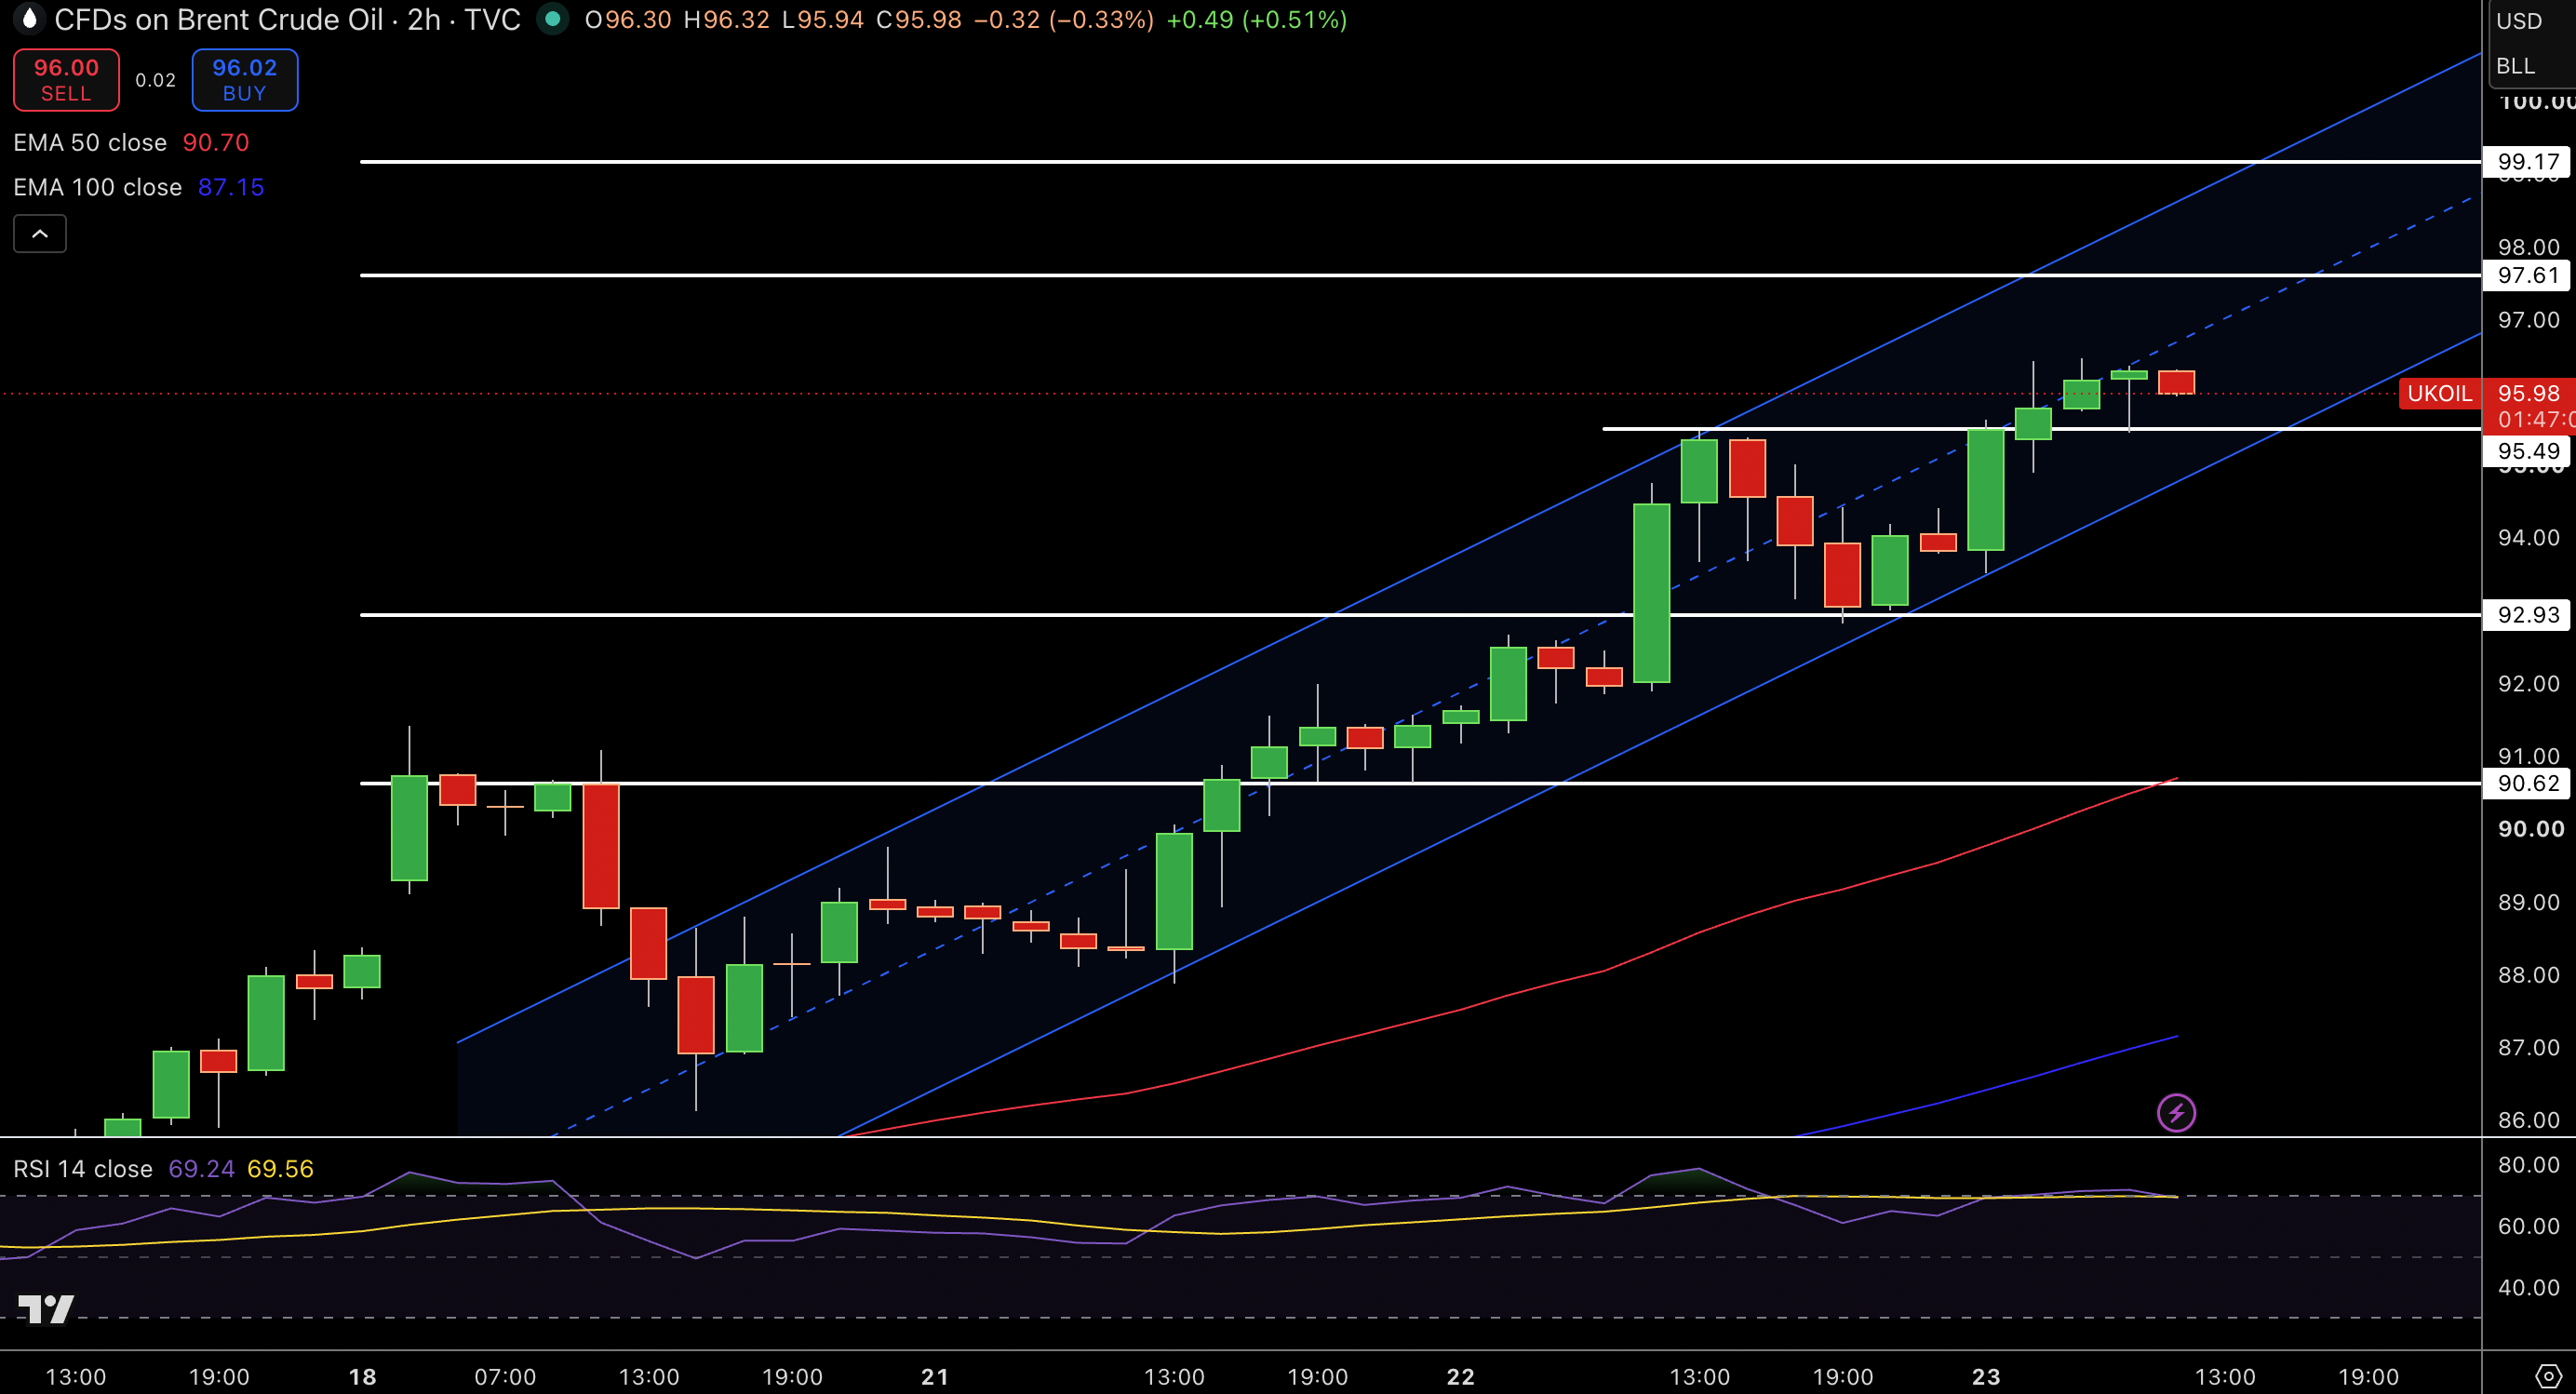The height and width of the screenshot is (1394, 2576).
Task: Click the UKOIL price label tag
Action: [x=2440, y=394]
